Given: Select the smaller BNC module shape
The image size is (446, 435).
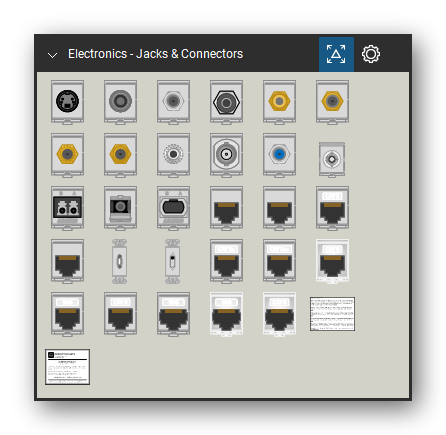Looking at the screenshot, I should pos(332,159).
